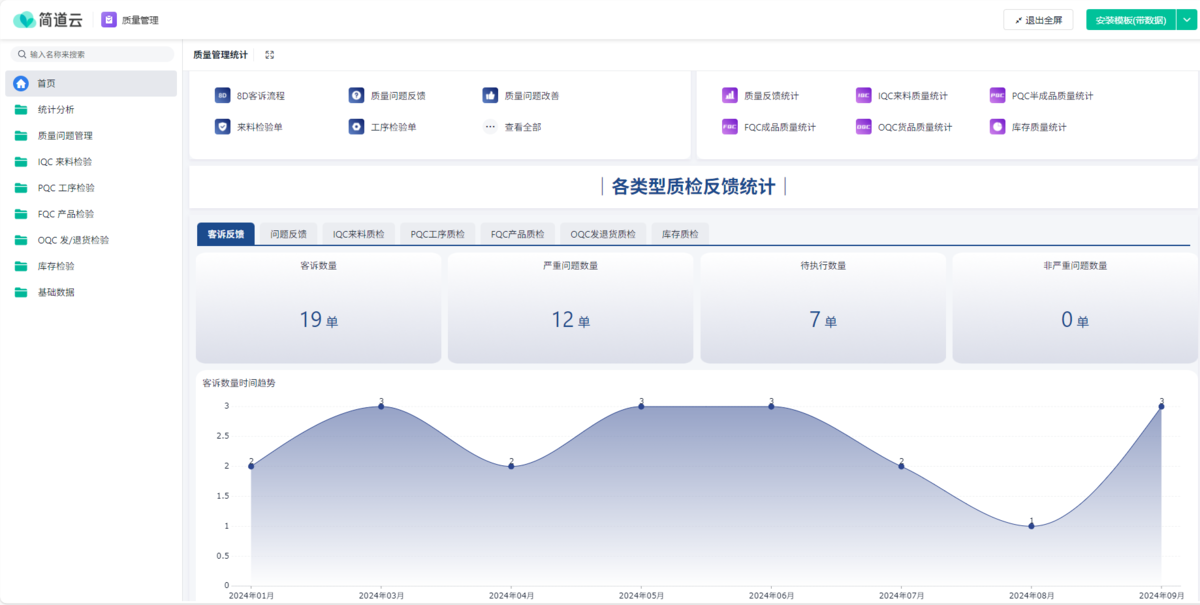
Task: Select the PQC工序质检 tab
Action: (x=438, y=234)
